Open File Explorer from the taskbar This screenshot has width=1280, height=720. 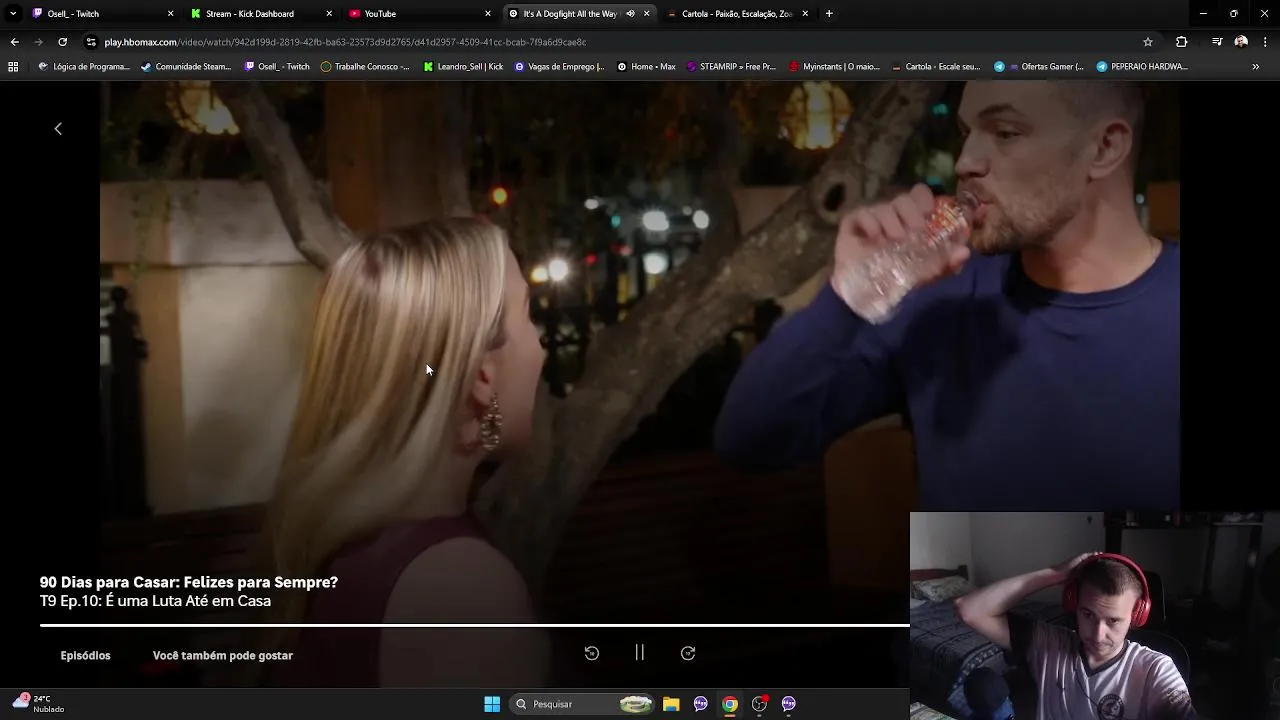click(671, 704)
